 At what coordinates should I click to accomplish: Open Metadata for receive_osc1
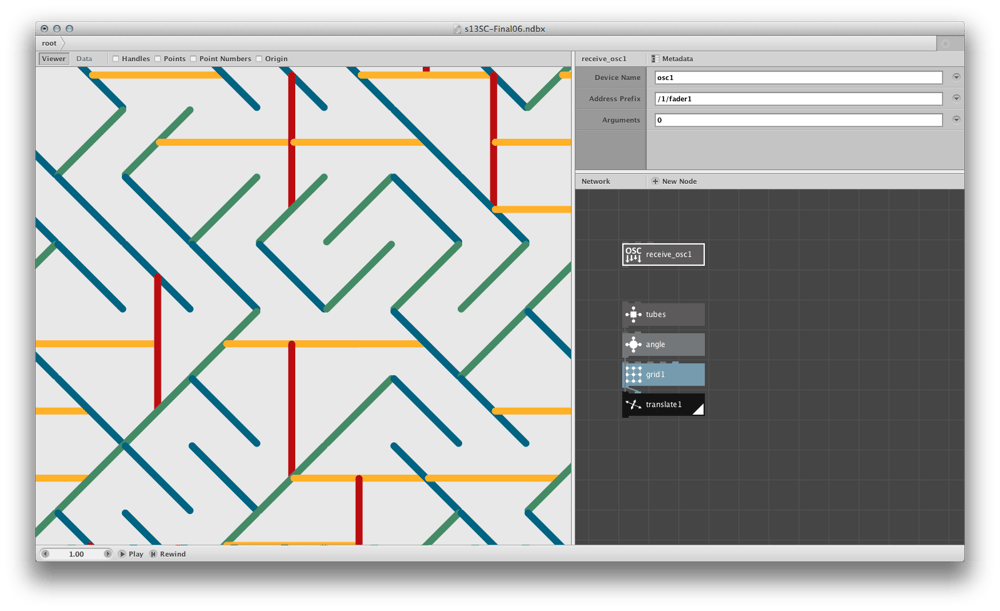(x=677, y=59)
